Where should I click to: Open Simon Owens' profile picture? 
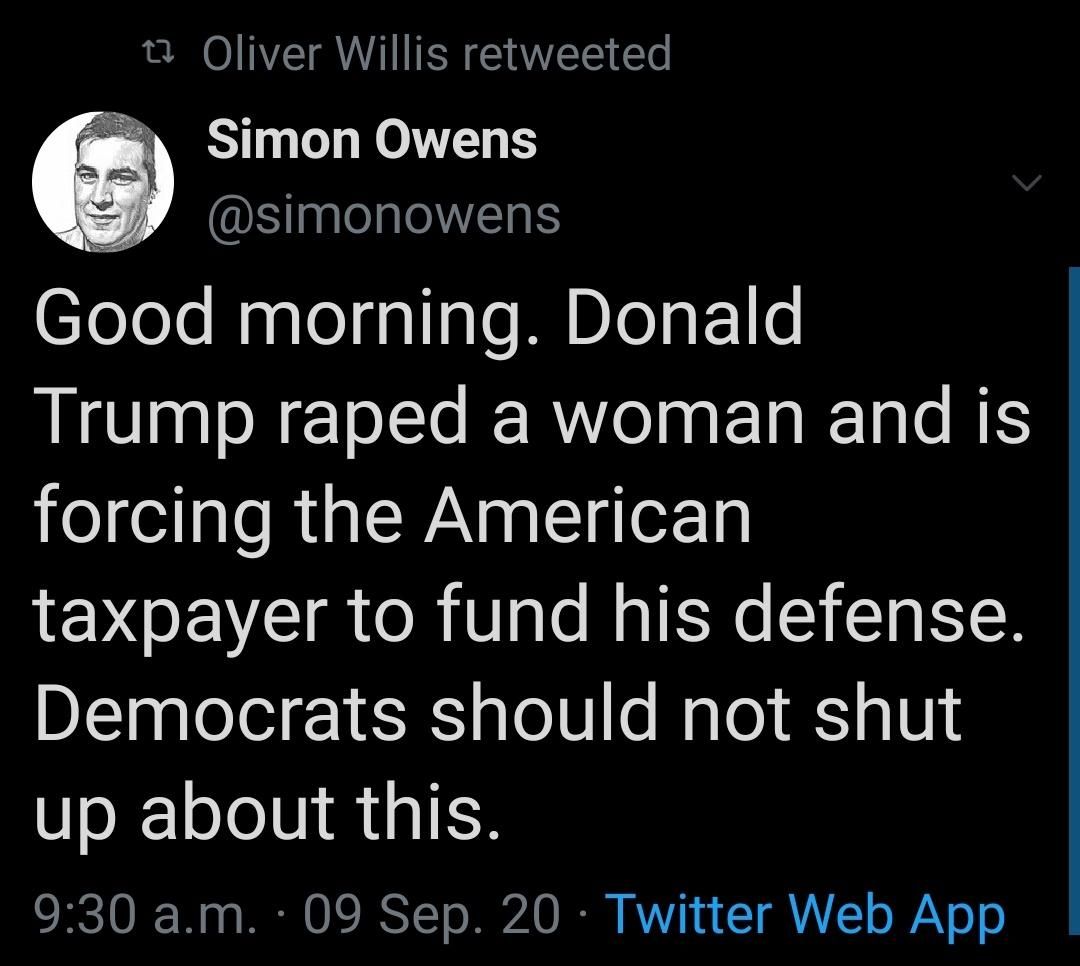104,180
